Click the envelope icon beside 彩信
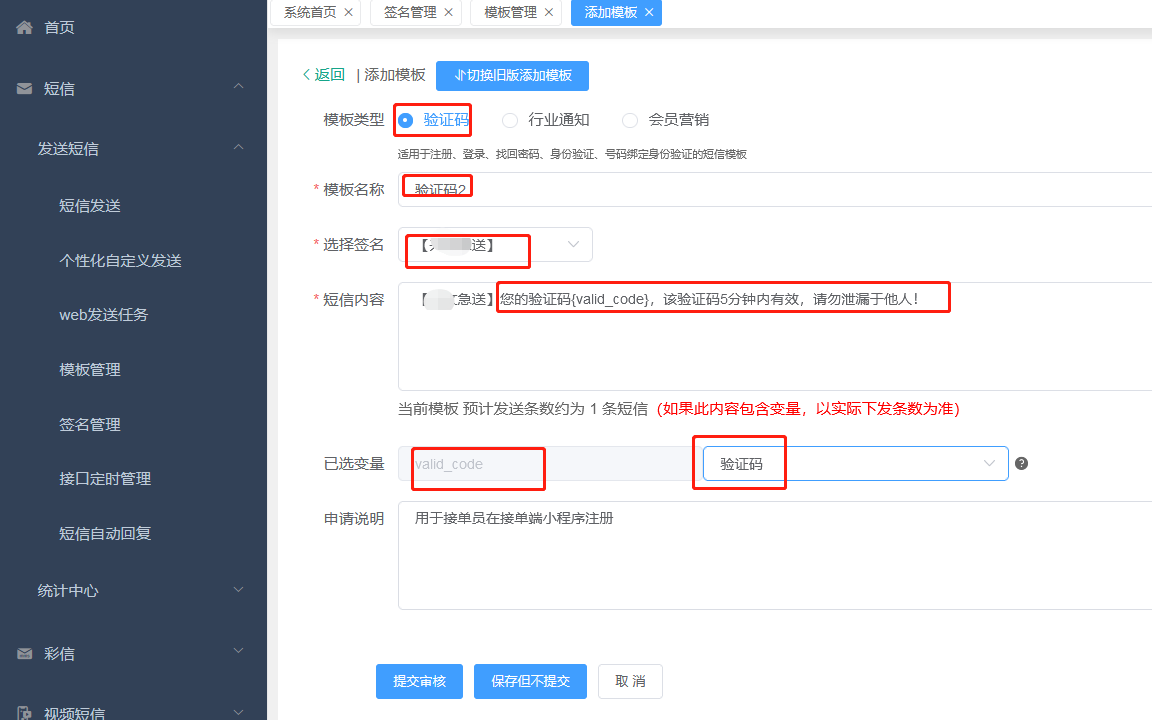1152x720 pixels. [x=24, y=653]
